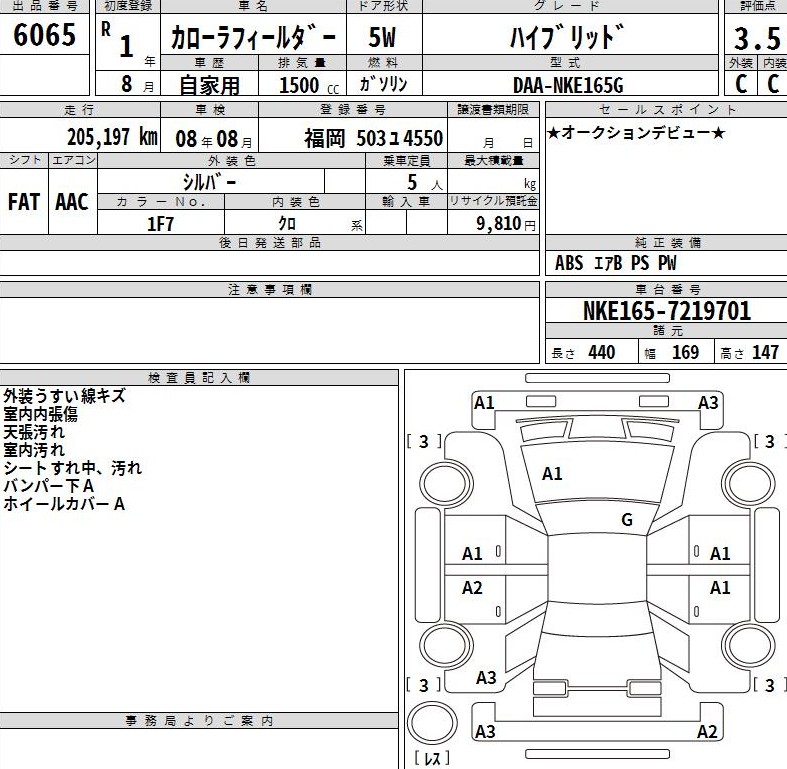Click inspector note 室内内張傷
The width and height of the screenshot is (787, 769).
[40, 414]
